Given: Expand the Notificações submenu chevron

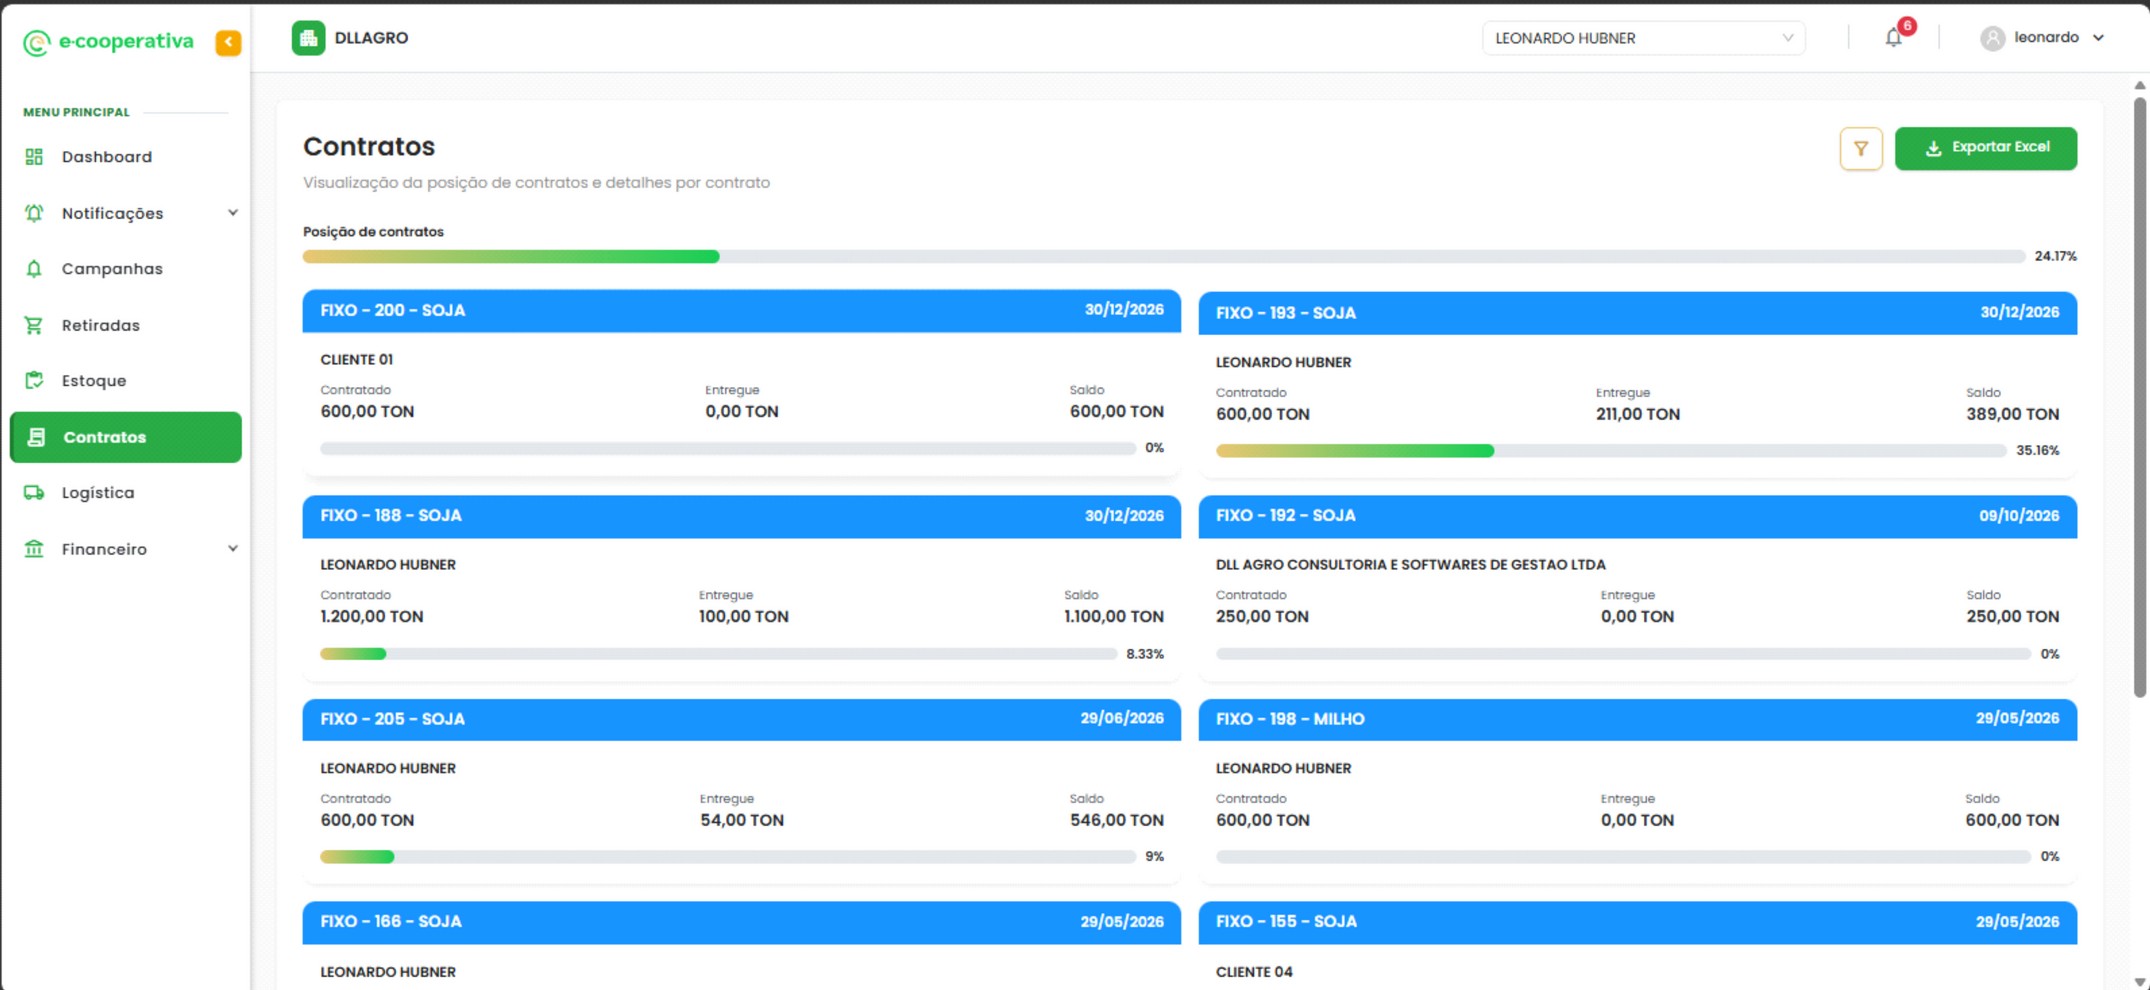Looking at the screenshot, I should [233, 213].
